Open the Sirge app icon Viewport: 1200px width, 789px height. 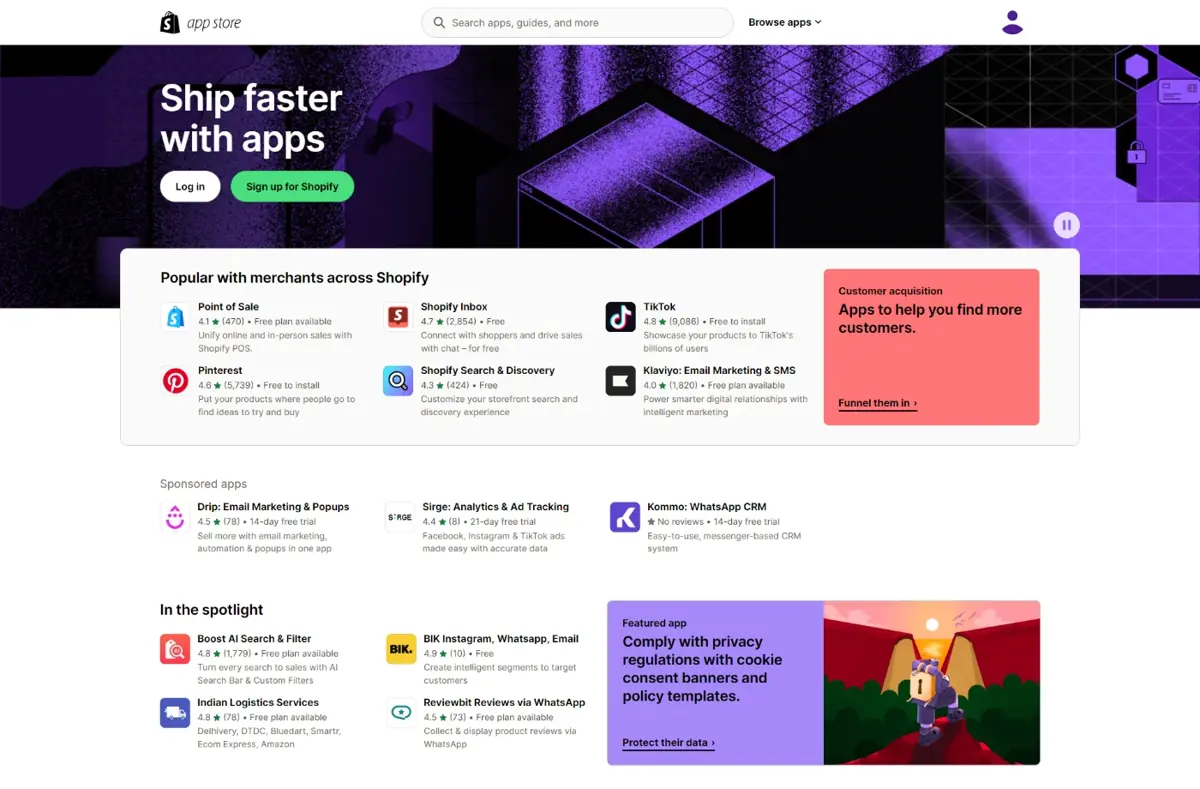[x=400, y=517]
